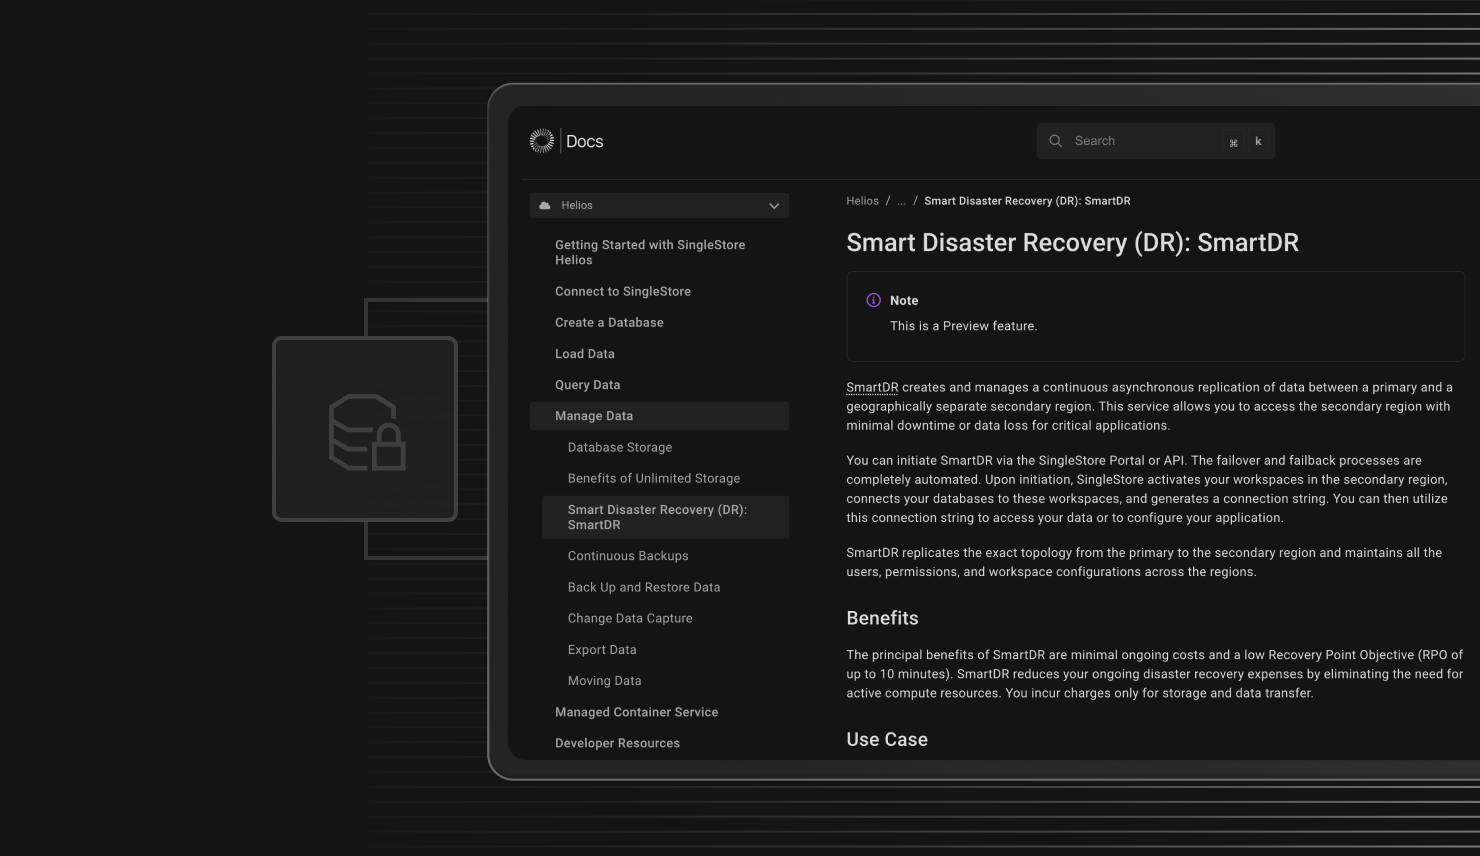Image resolution: width=1480 pixels, height=856 pixels.
Task: Open Create a Database page
Action: pos(609,322)
